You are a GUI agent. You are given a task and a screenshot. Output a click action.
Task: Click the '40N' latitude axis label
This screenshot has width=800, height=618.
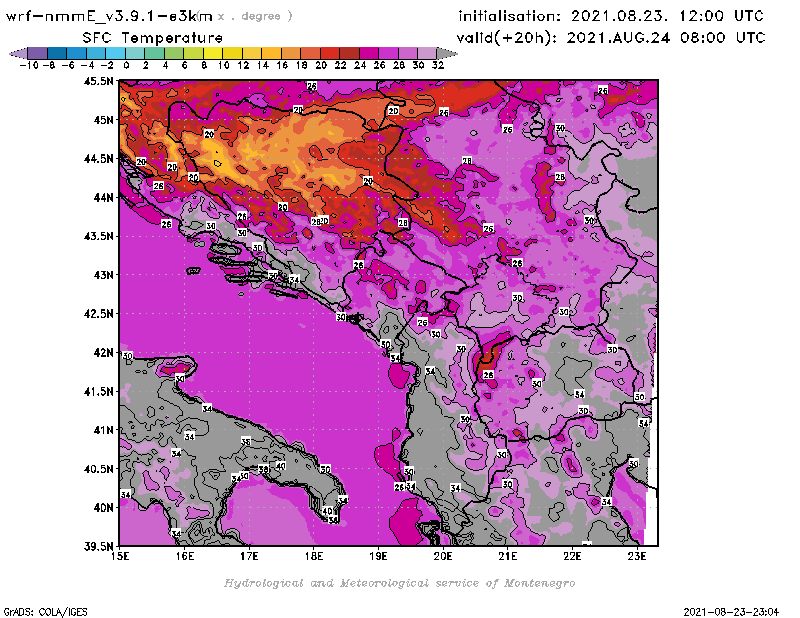point(104,508)
